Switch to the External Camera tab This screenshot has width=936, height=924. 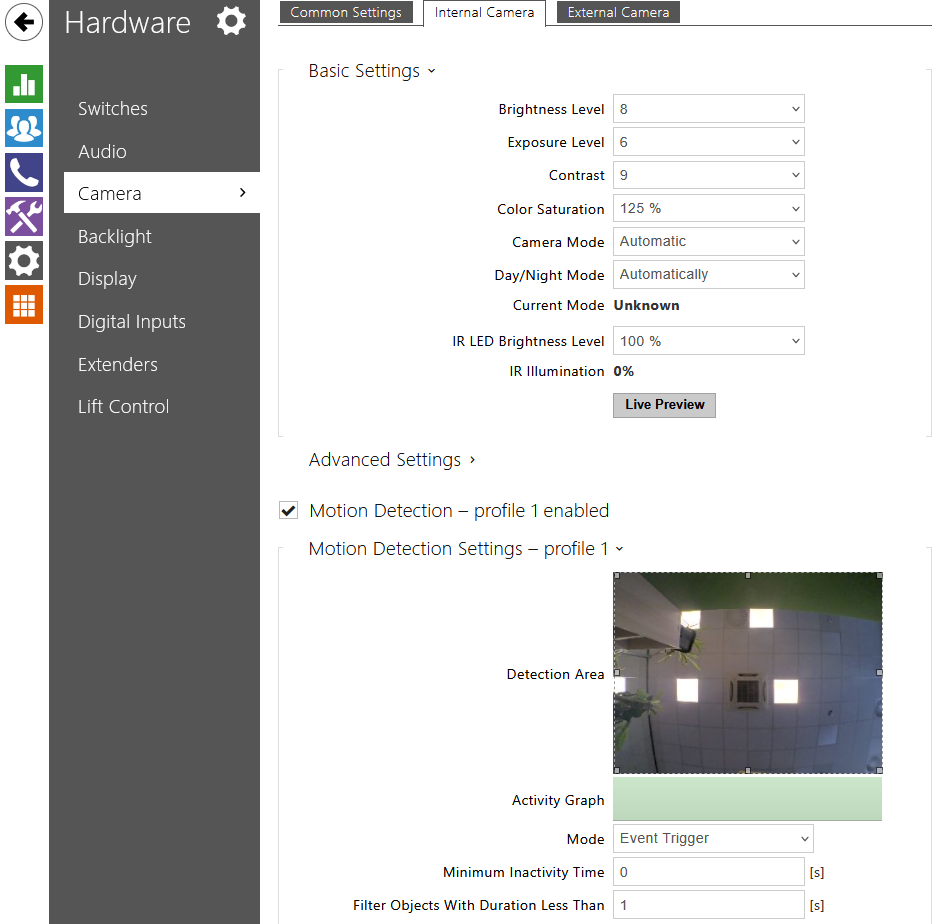click(618, 12)
